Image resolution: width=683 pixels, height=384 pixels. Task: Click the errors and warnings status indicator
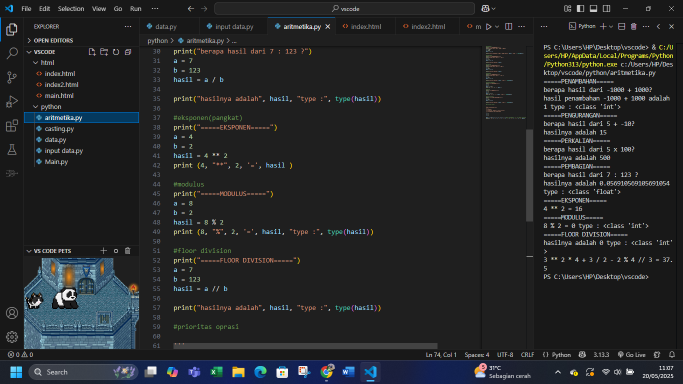20,354
